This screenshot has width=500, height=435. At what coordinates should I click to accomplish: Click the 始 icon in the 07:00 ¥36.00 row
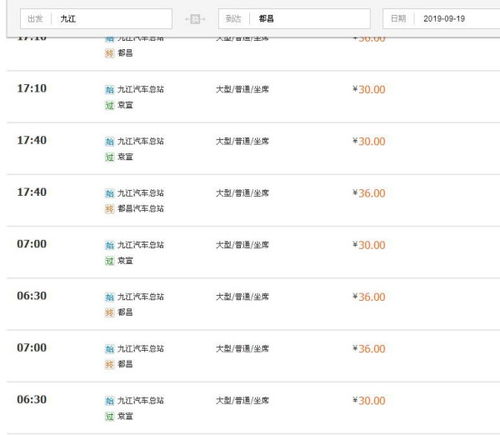(x=109, y=349)
